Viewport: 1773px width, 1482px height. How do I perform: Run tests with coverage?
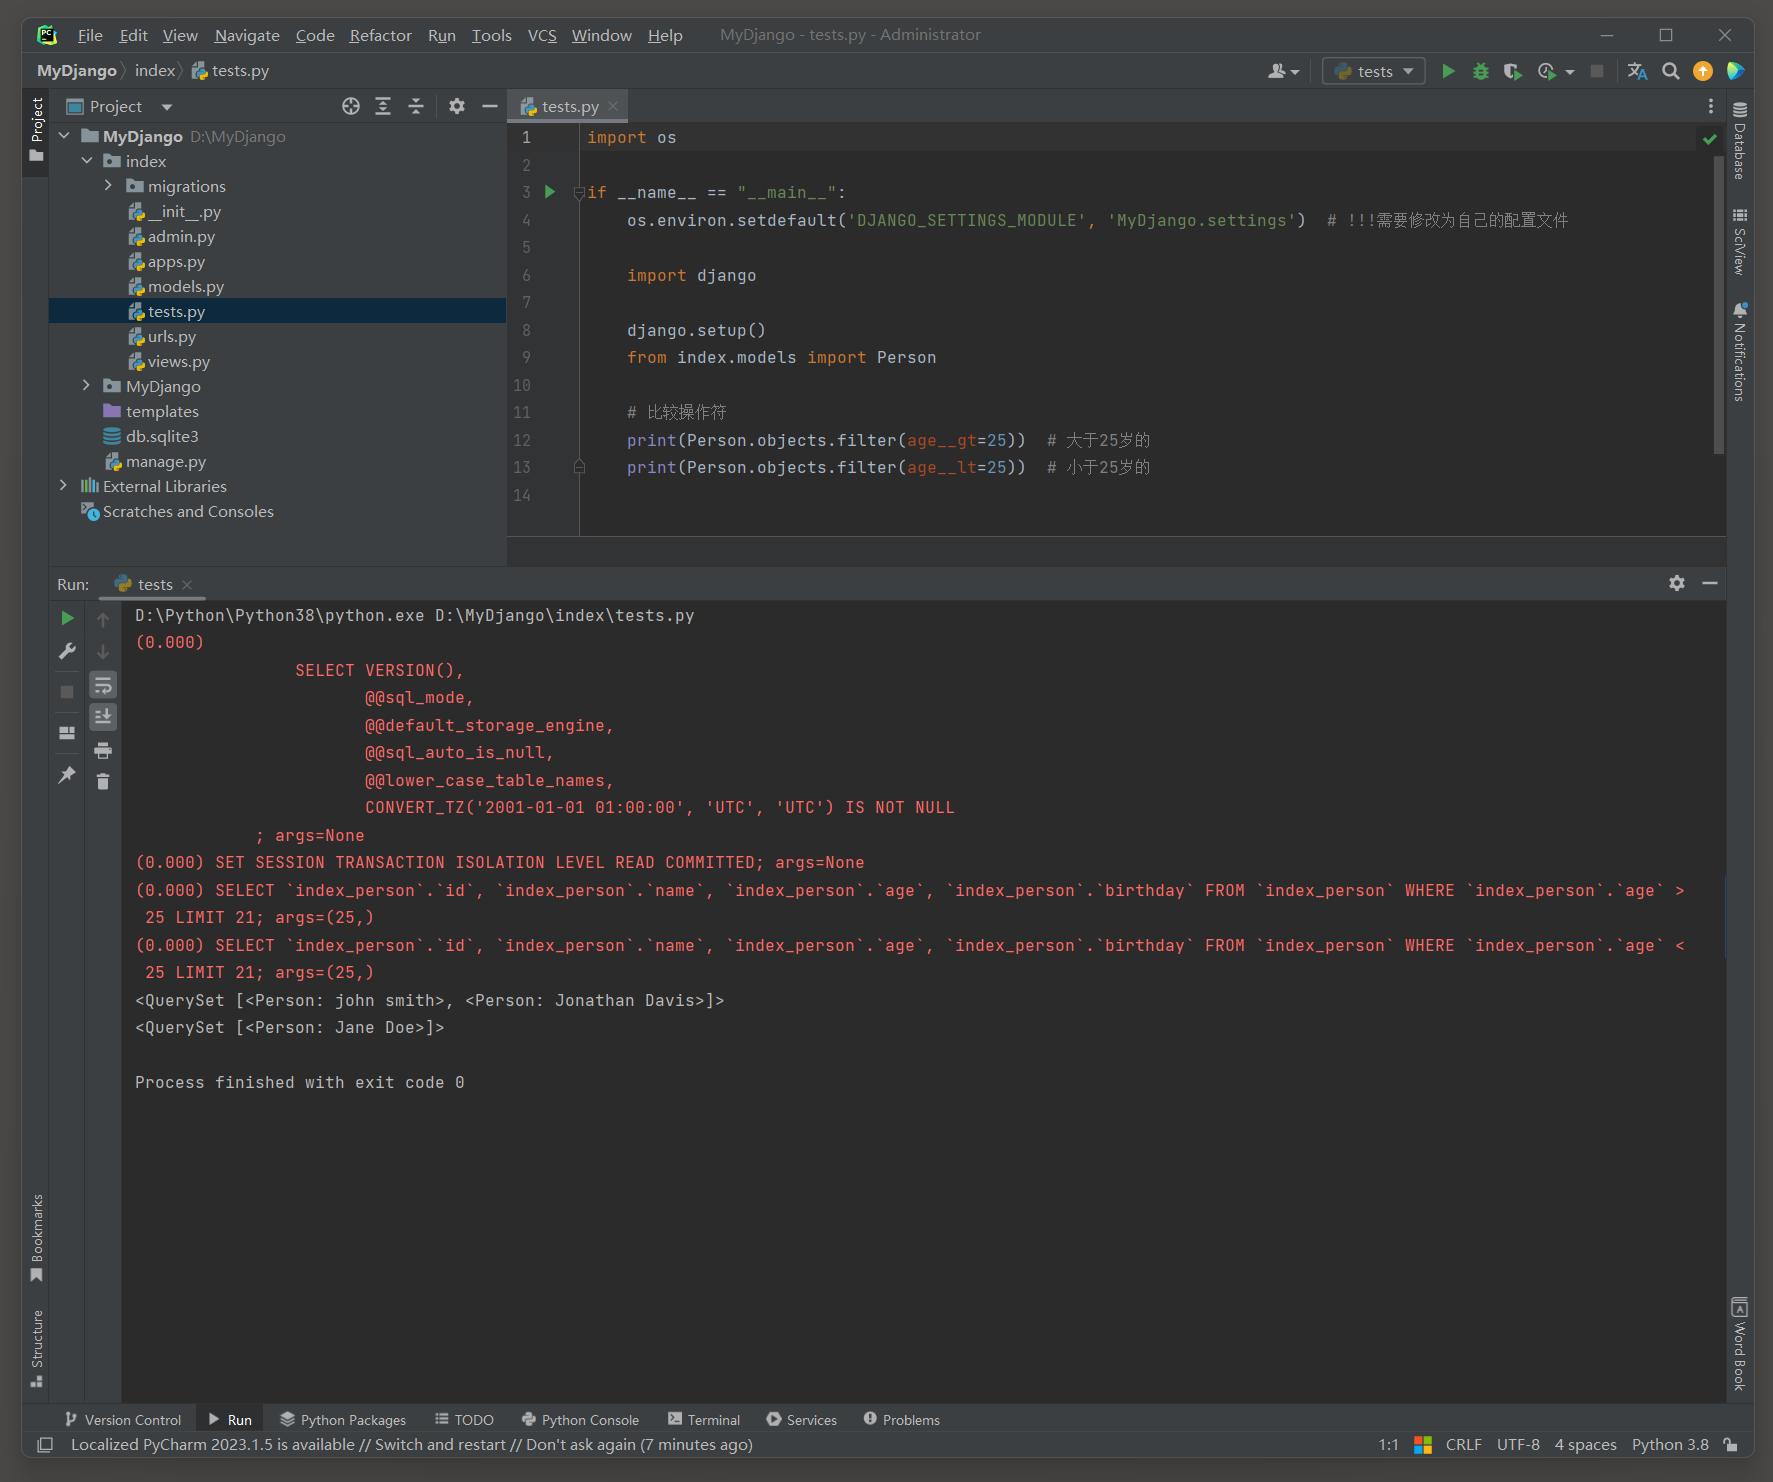click(x=1513, y=71)
